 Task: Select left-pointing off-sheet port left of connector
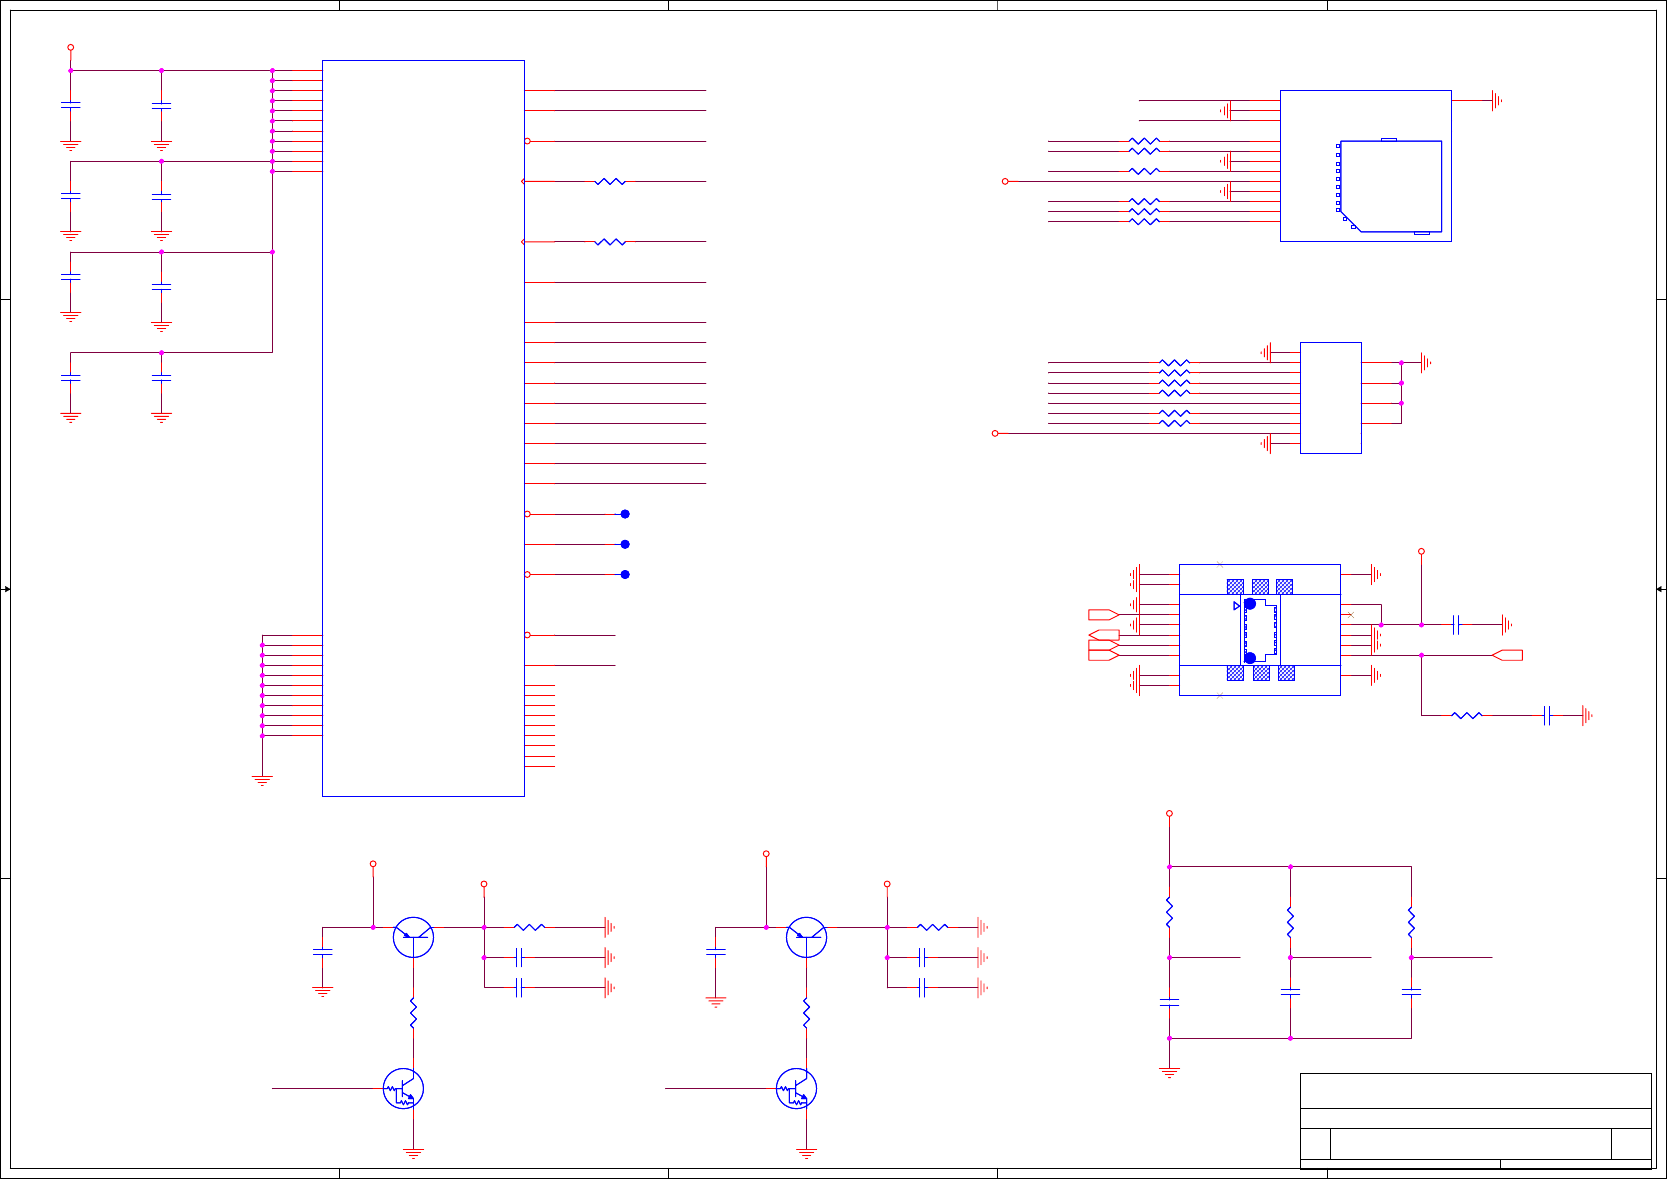coord(1104,635)
